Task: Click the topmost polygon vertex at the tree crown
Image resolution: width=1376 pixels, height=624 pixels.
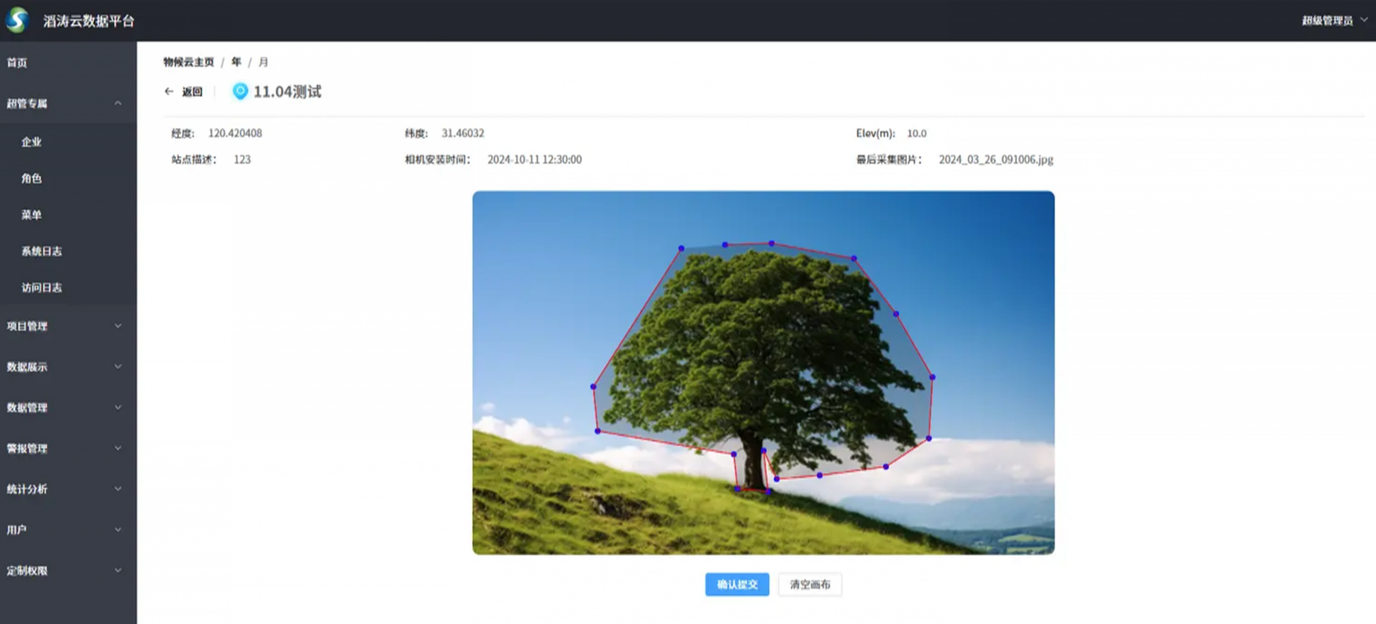Action: pyautogui.click(x=771, y=243)
